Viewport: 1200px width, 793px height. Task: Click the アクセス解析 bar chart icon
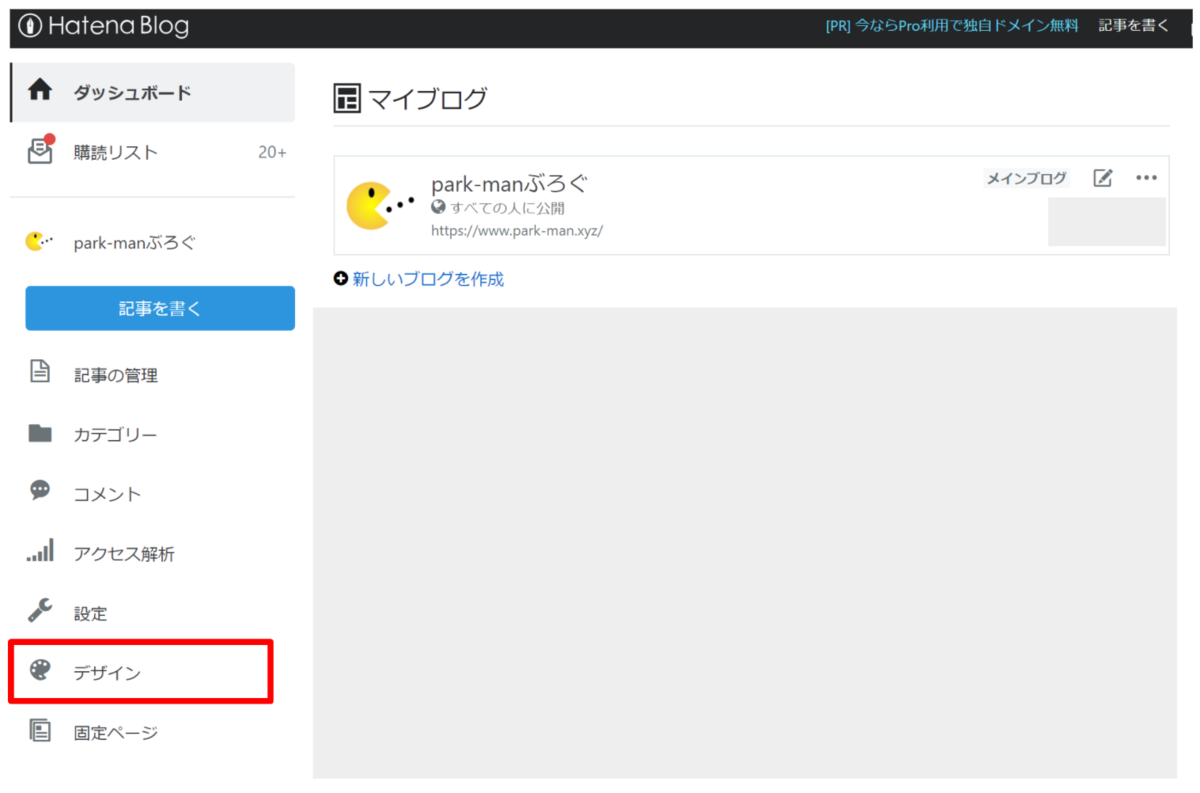point(40,551)
